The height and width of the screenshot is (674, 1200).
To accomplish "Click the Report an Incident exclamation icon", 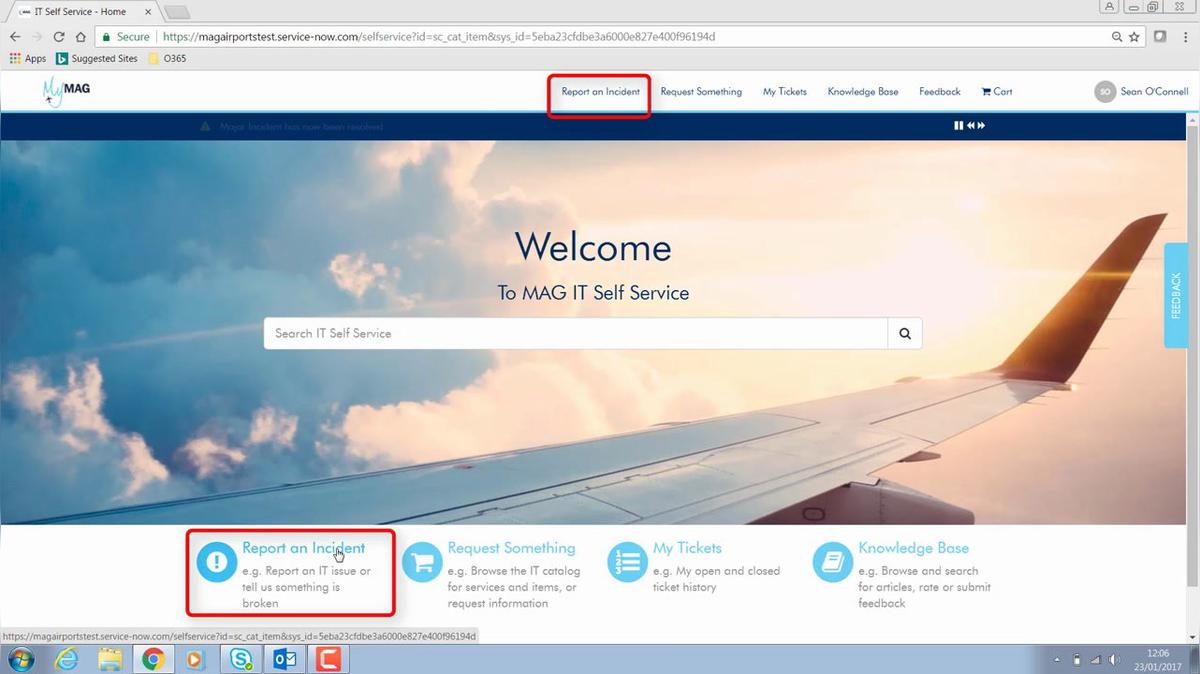I will coord(216,562).
